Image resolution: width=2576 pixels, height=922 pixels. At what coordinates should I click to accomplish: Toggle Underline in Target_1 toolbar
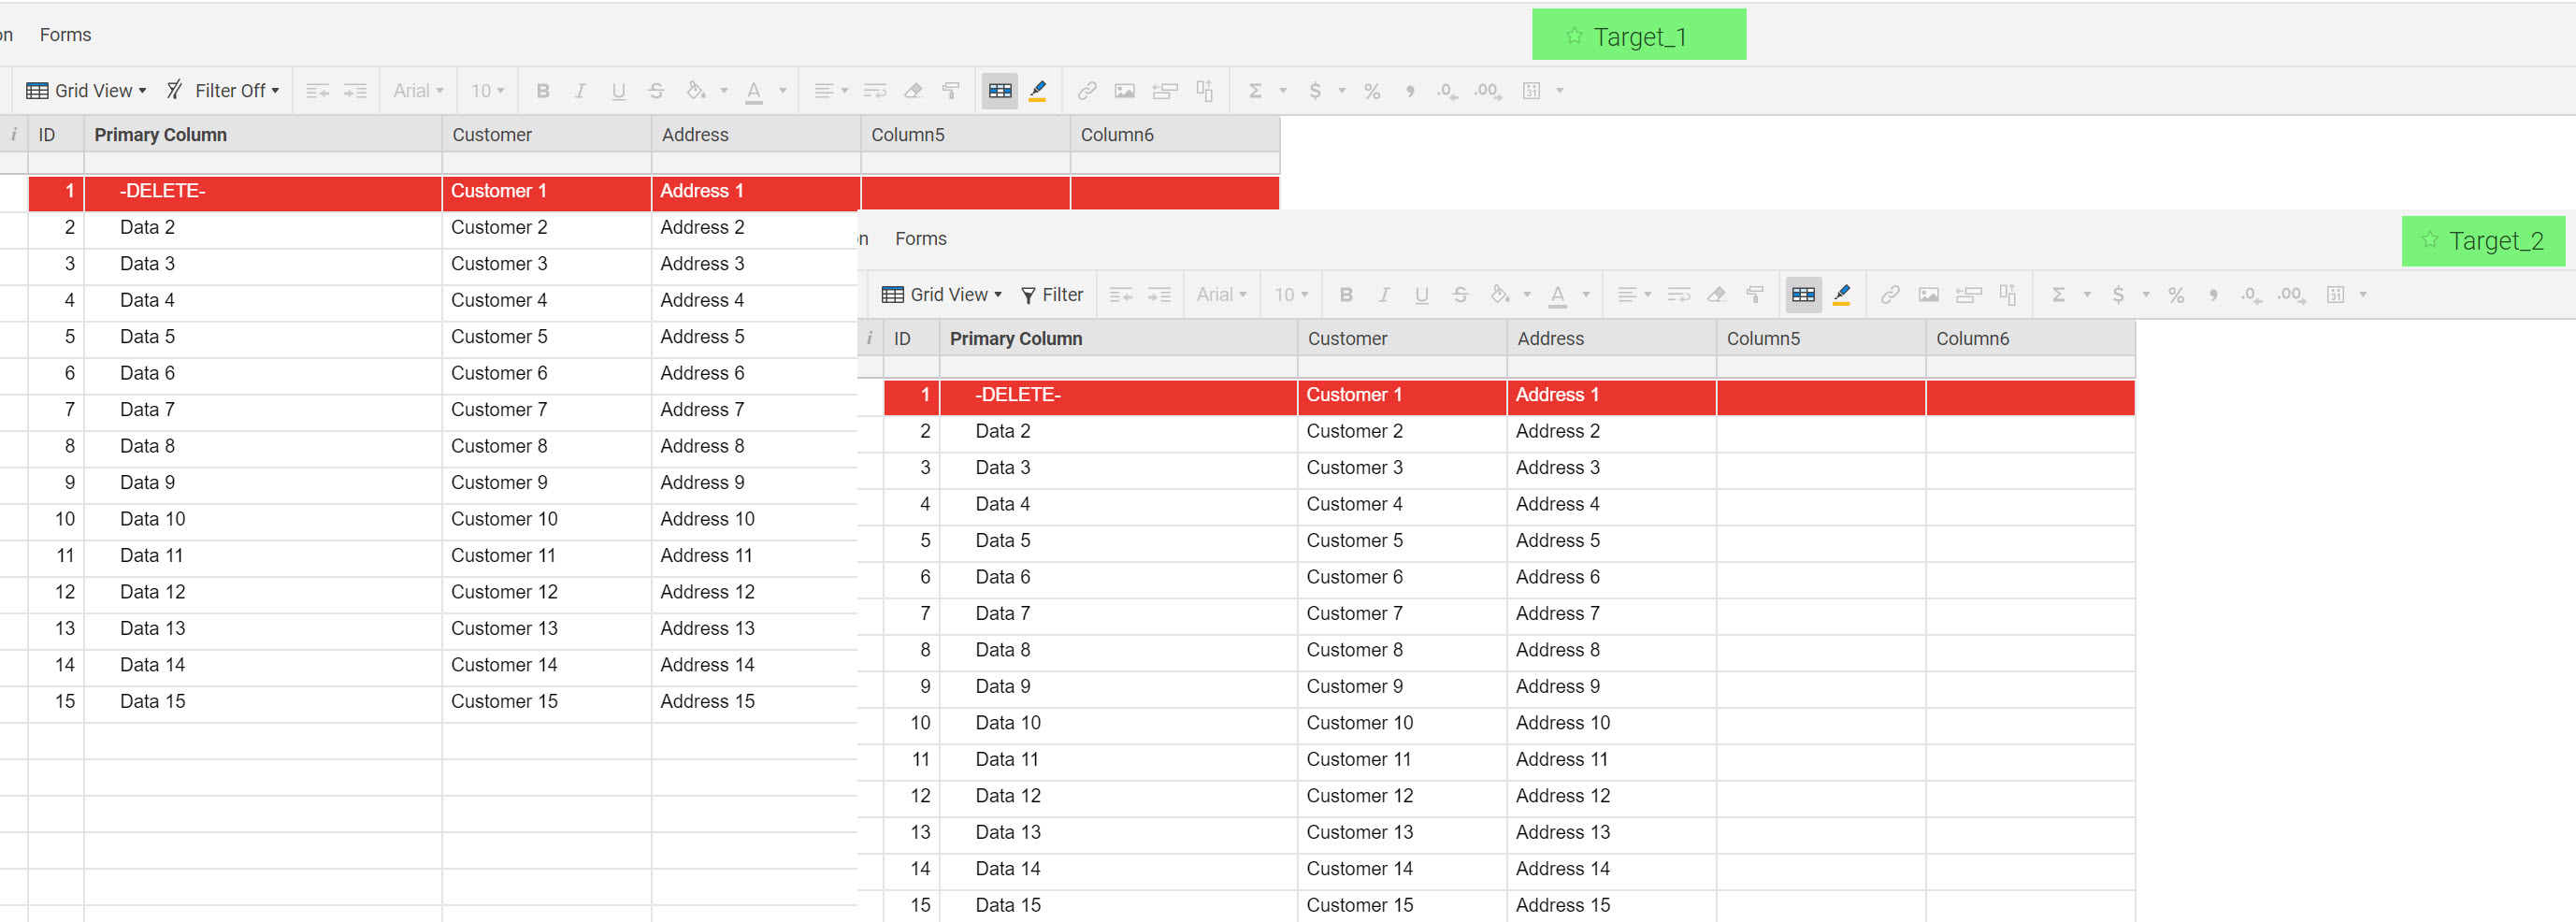[618, 91]
